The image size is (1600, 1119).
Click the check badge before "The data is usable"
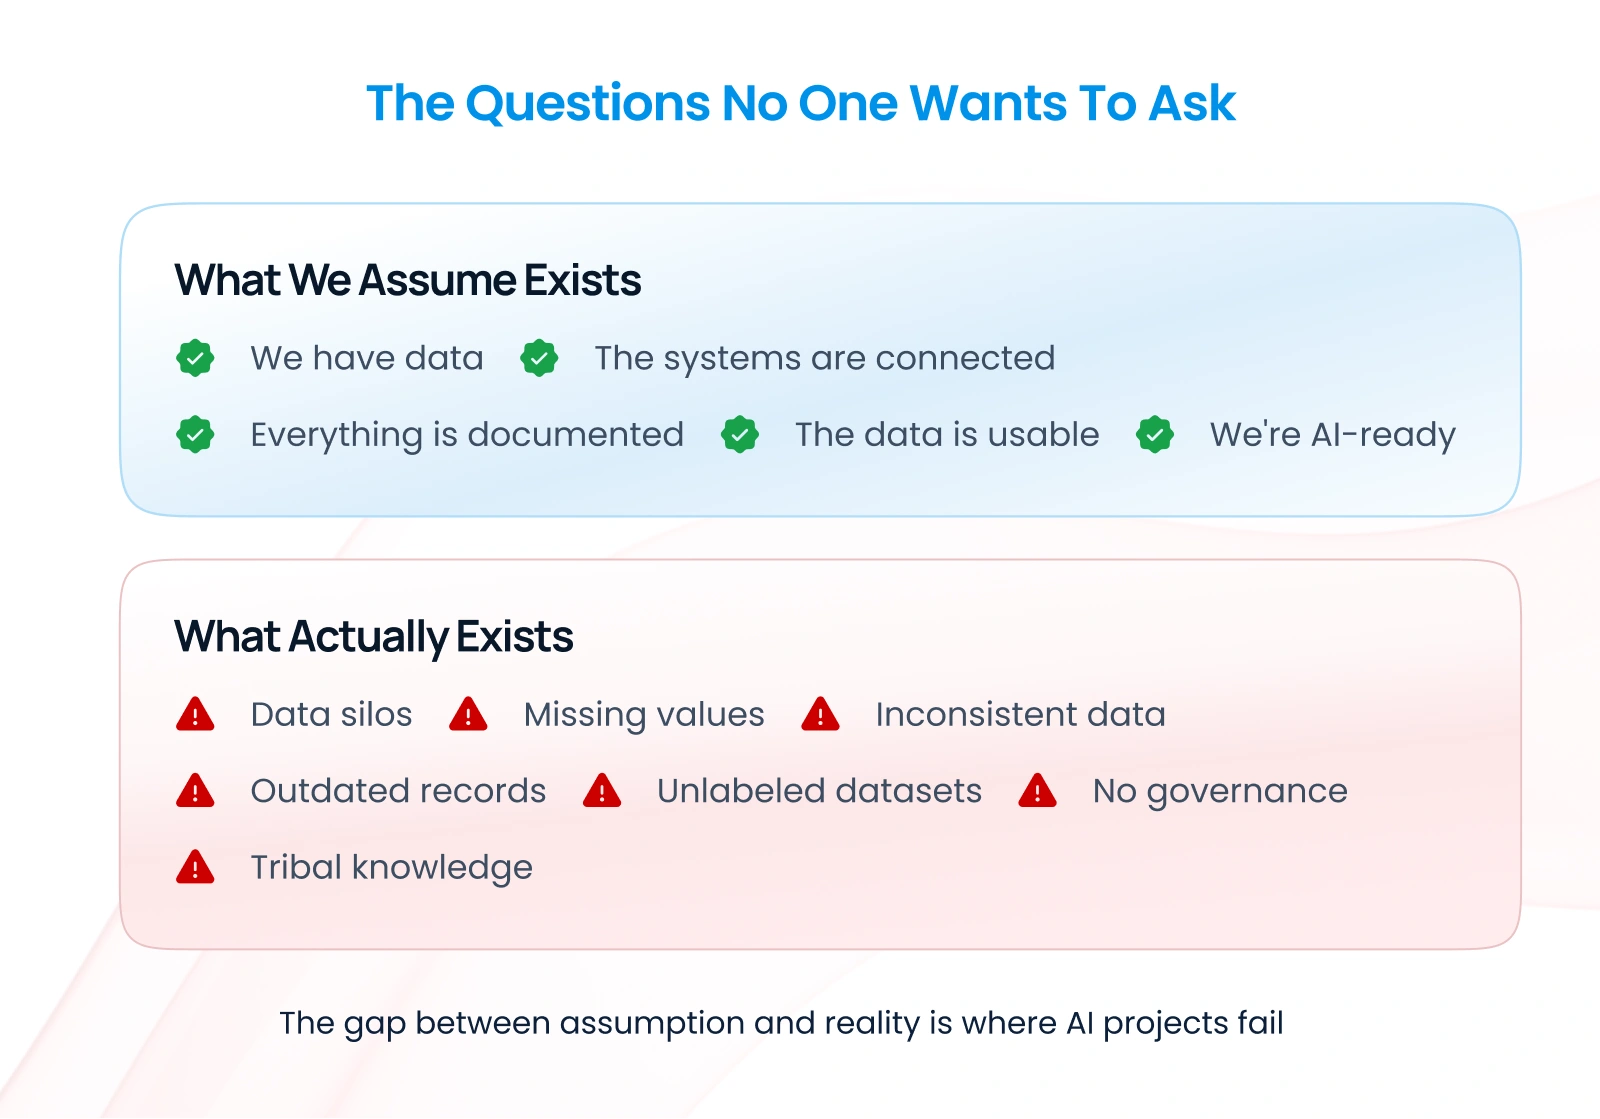(740, 435)
